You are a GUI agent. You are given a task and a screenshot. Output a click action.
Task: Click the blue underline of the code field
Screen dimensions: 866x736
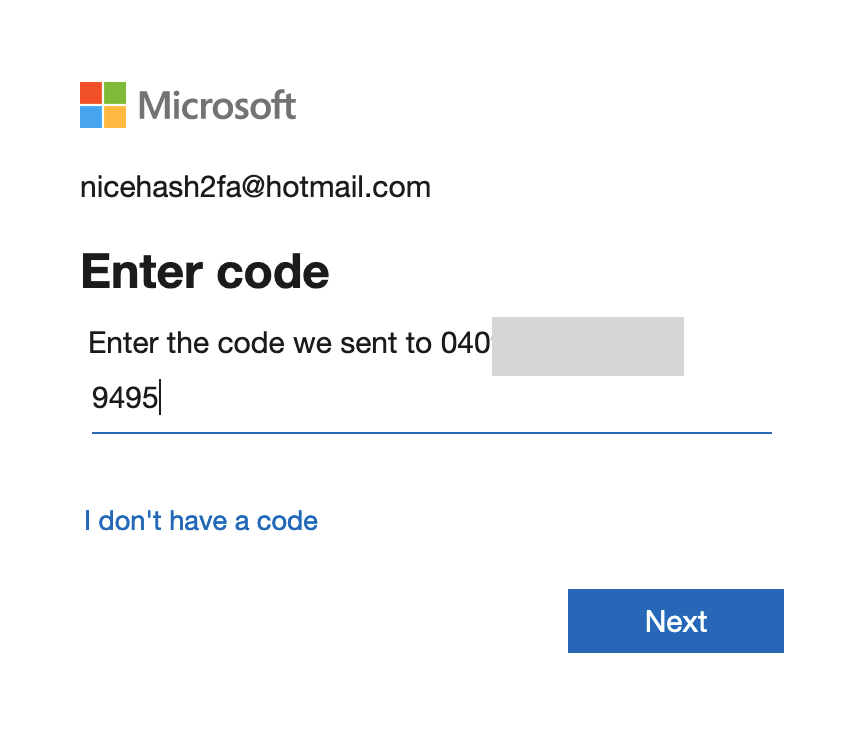click(430, 433)
